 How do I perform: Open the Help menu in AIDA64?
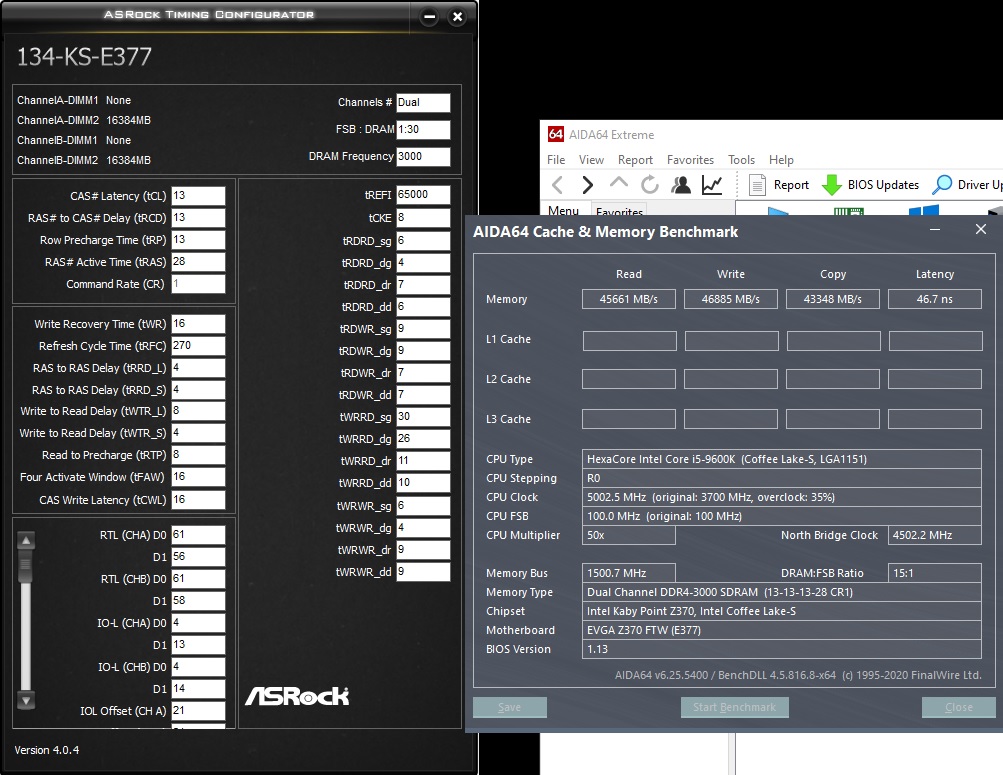pyautogui.click(x=781, y=160)
